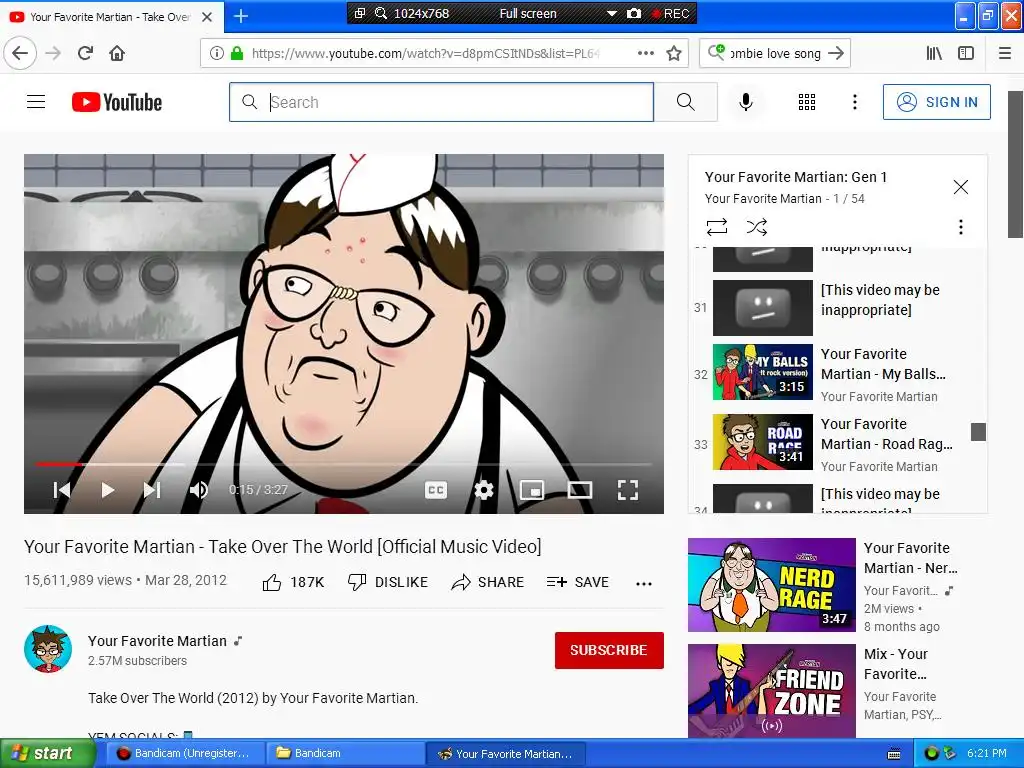Switch to Bandicam folder taskbar item
Viewport: 1024px width, 768px height.
344,754
